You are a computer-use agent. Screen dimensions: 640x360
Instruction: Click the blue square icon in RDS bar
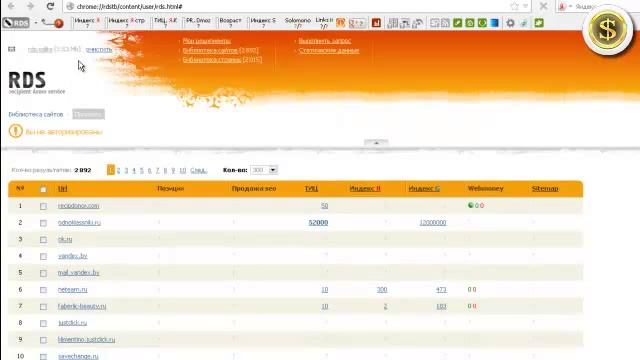tap(495, 23)
